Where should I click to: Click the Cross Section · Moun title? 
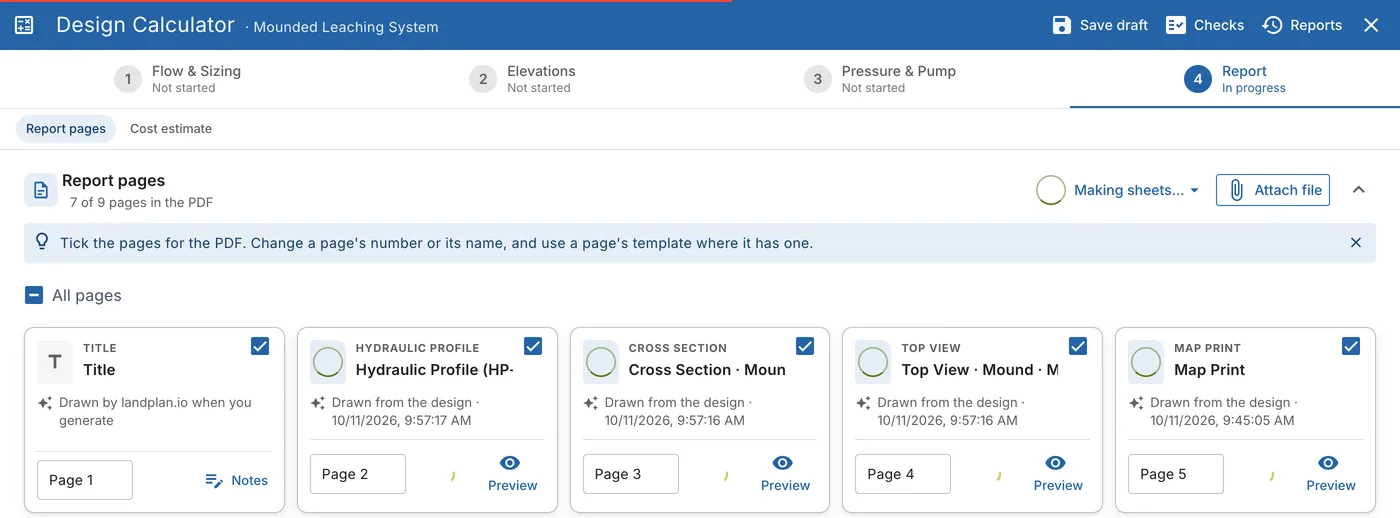(707, 370)
